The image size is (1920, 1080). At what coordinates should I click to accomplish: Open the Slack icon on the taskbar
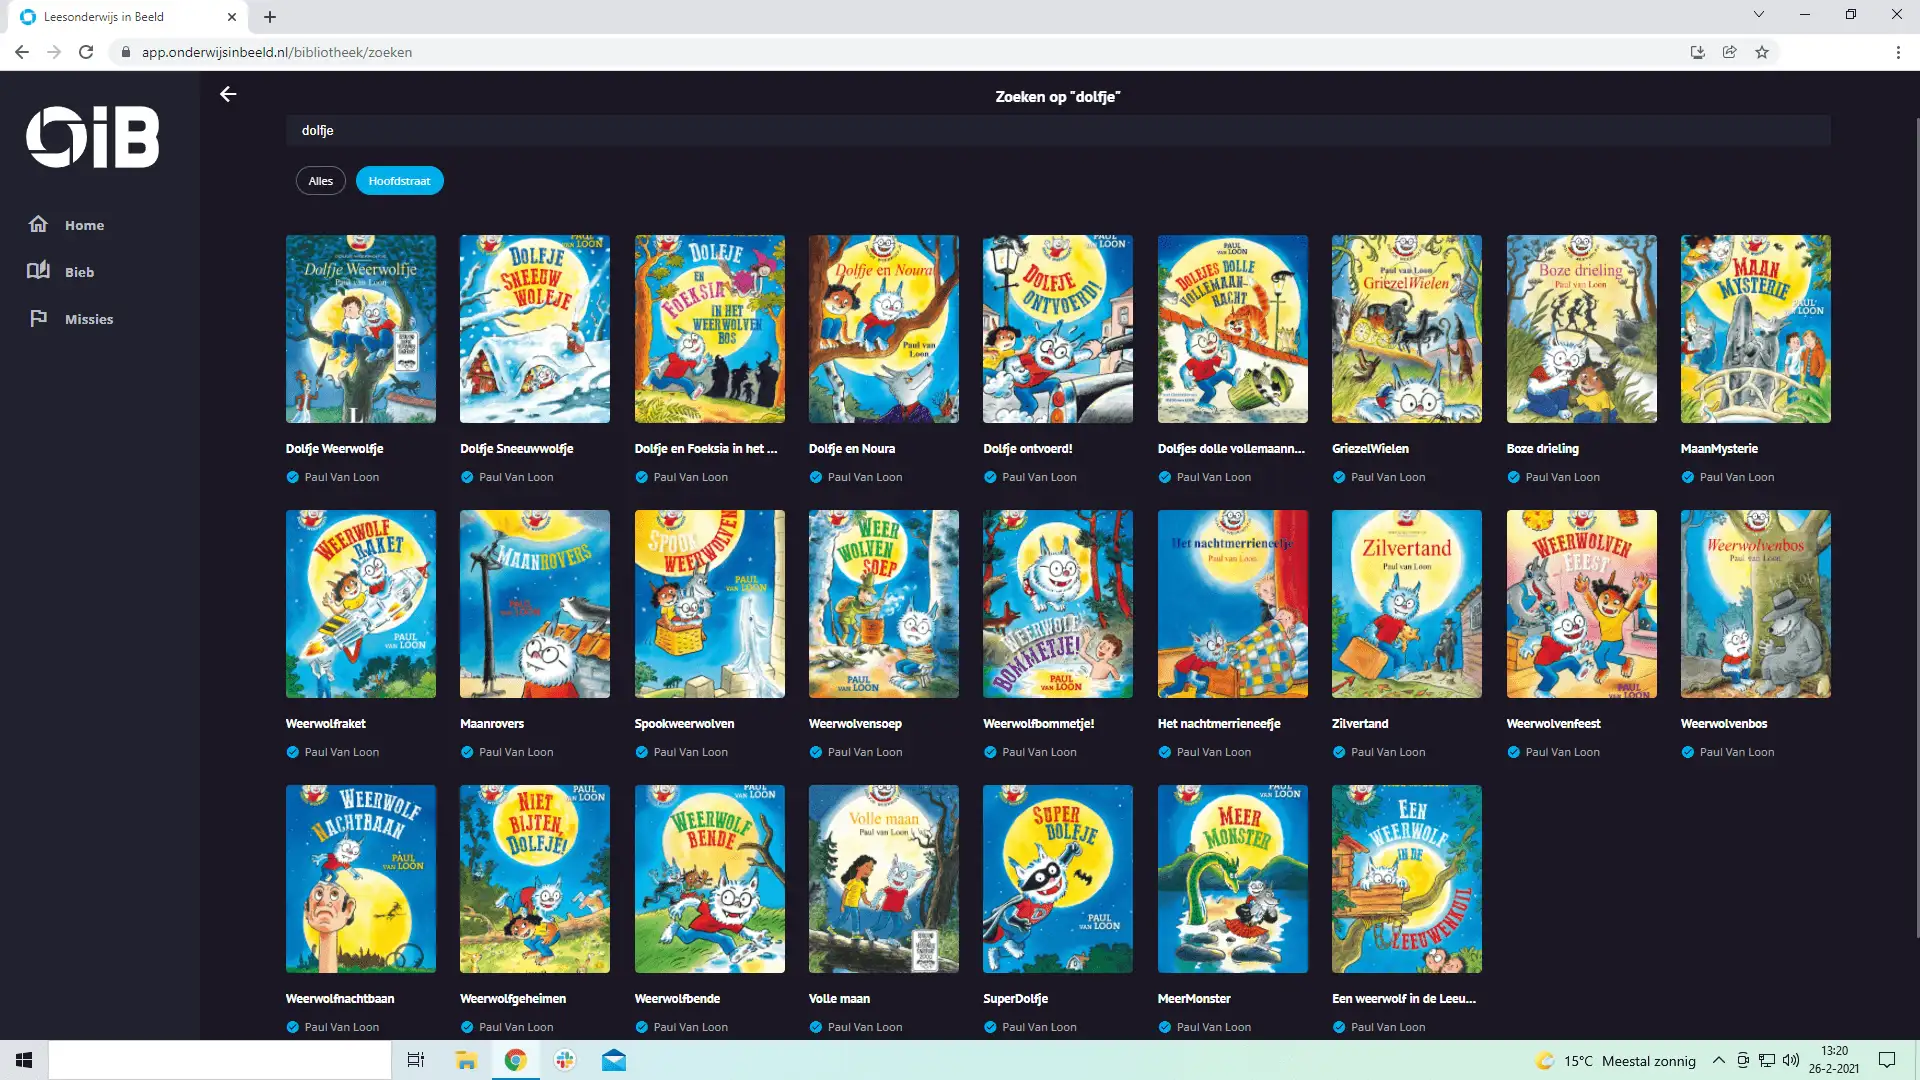[x=565, y=1060]
